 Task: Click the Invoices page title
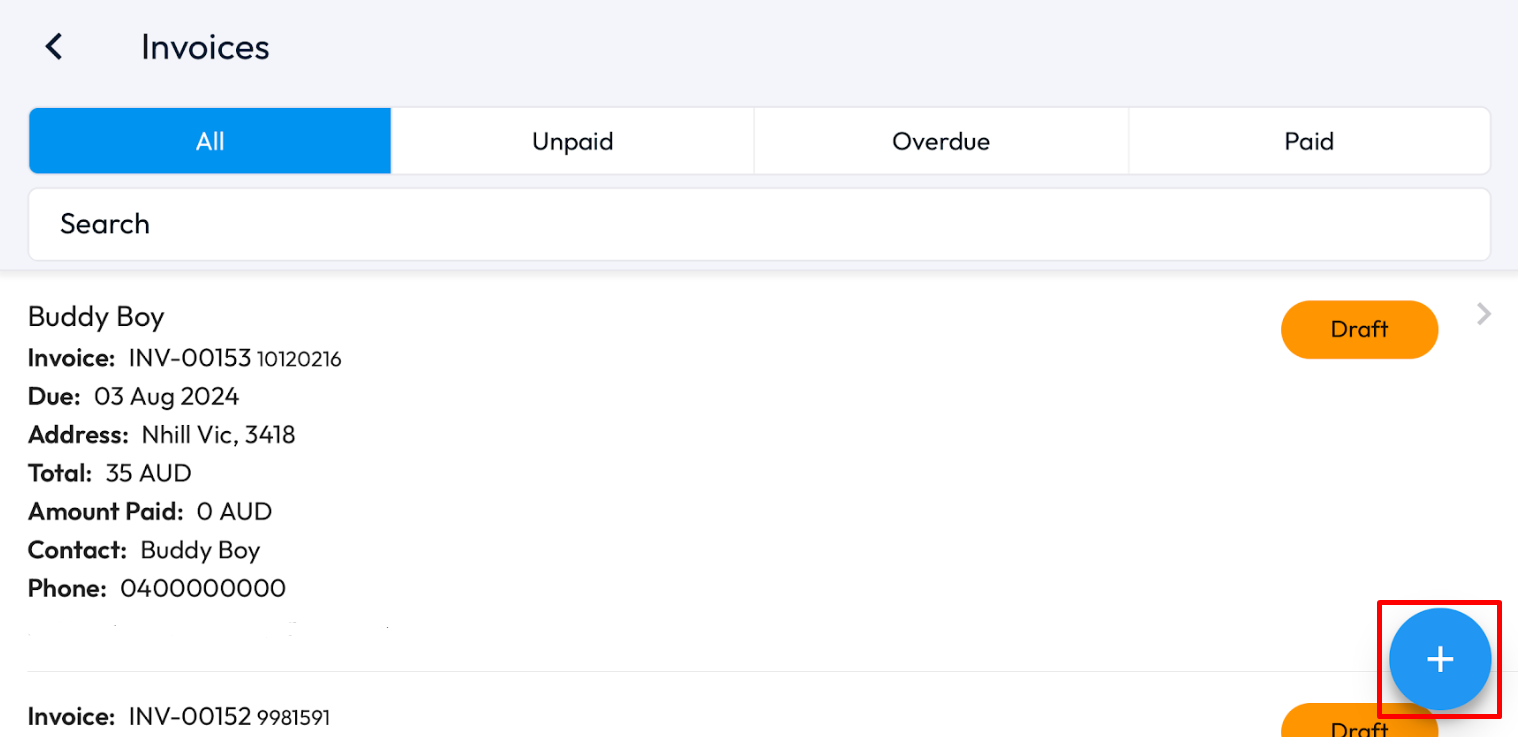205,47
